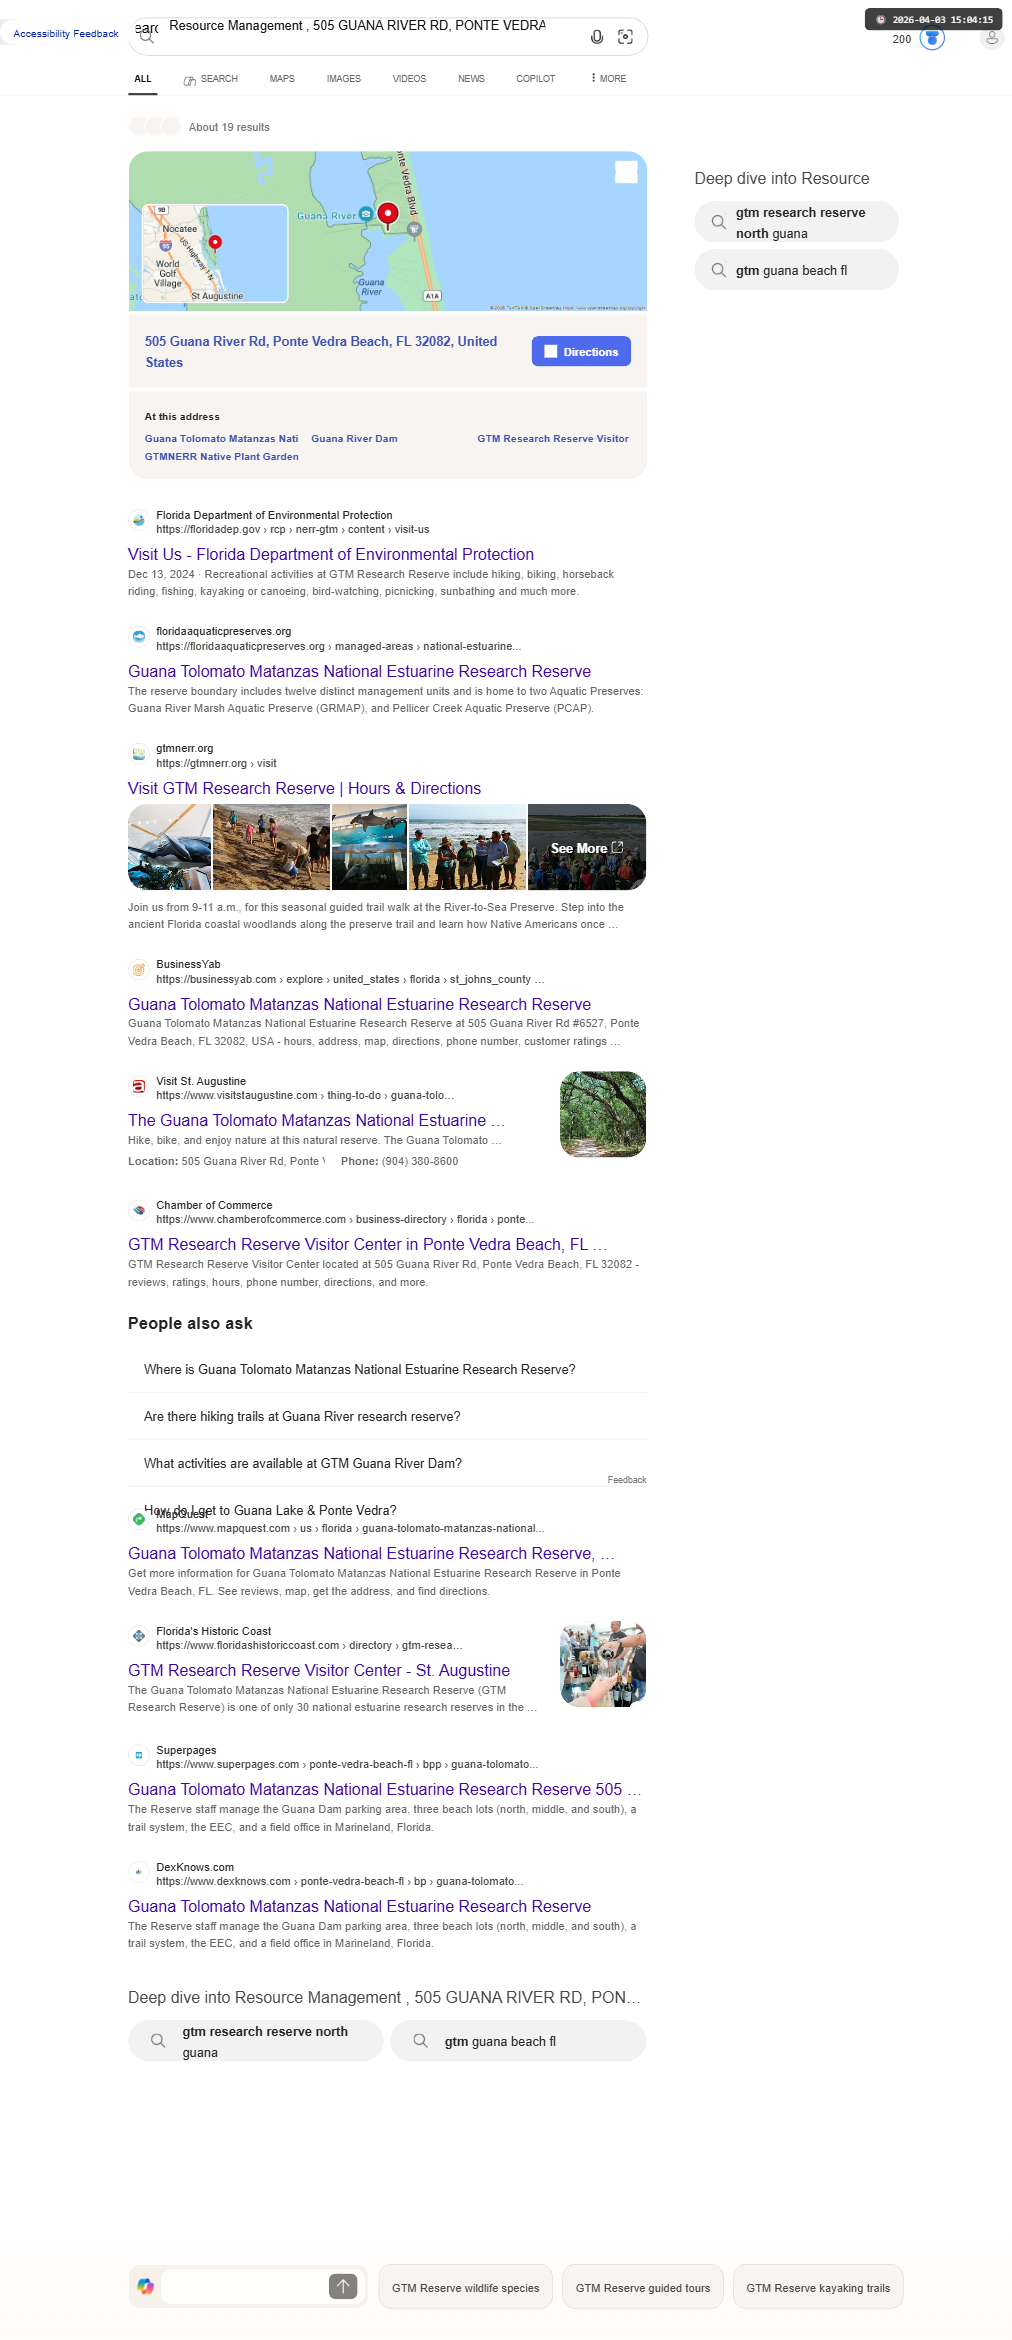Click magnifier icon beside sidebar 'gtm guana beach fl'
Viewport: 1012px width, 2340px height.
point(718,270)
